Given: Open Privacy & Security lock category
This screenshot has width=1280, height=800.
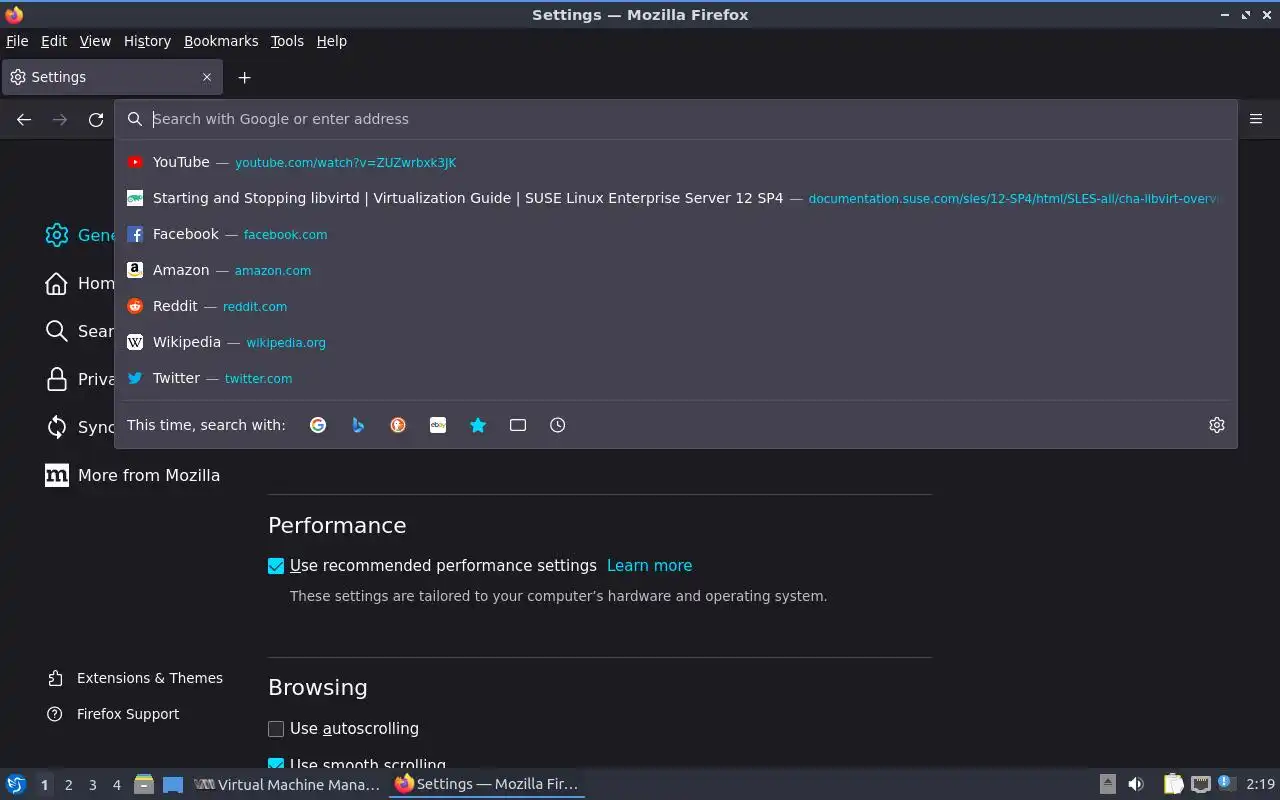Looking at the screenshot, I should pos(80,379).
